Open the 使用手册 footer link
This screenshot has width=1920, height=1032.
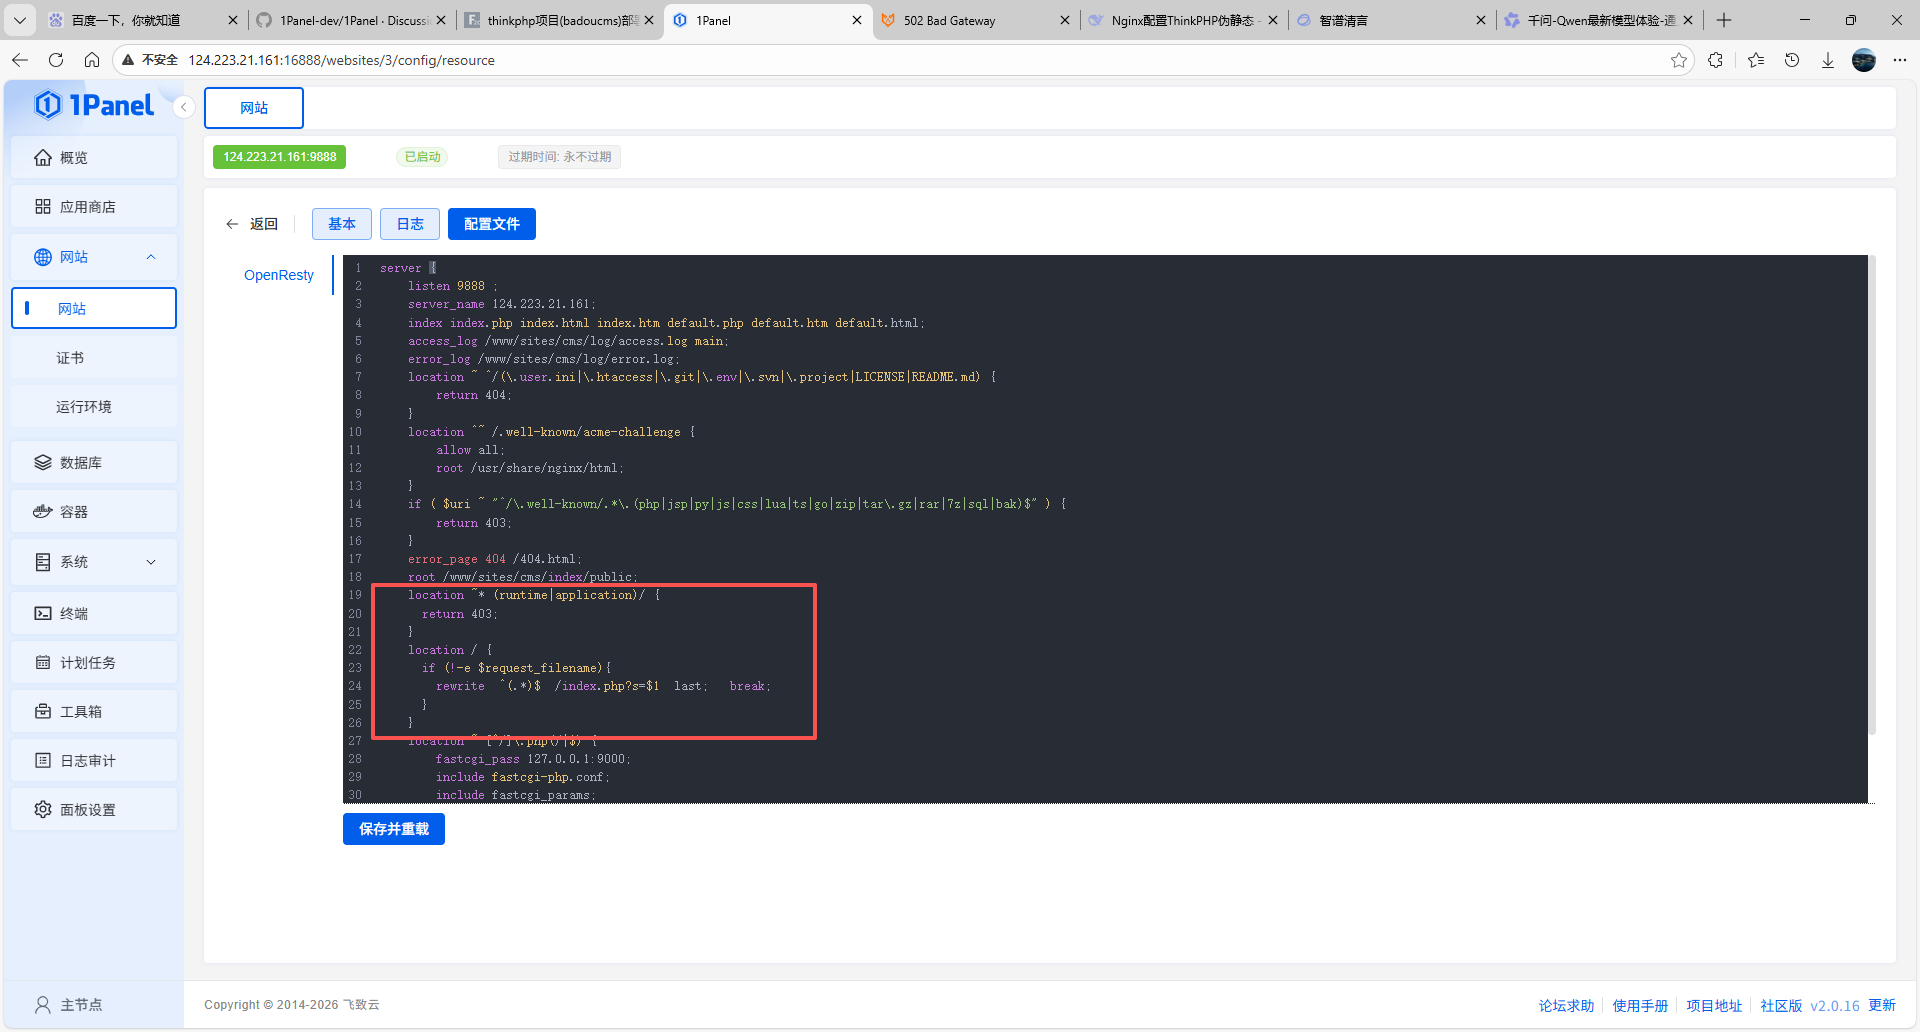(x=1640, y=1006)
